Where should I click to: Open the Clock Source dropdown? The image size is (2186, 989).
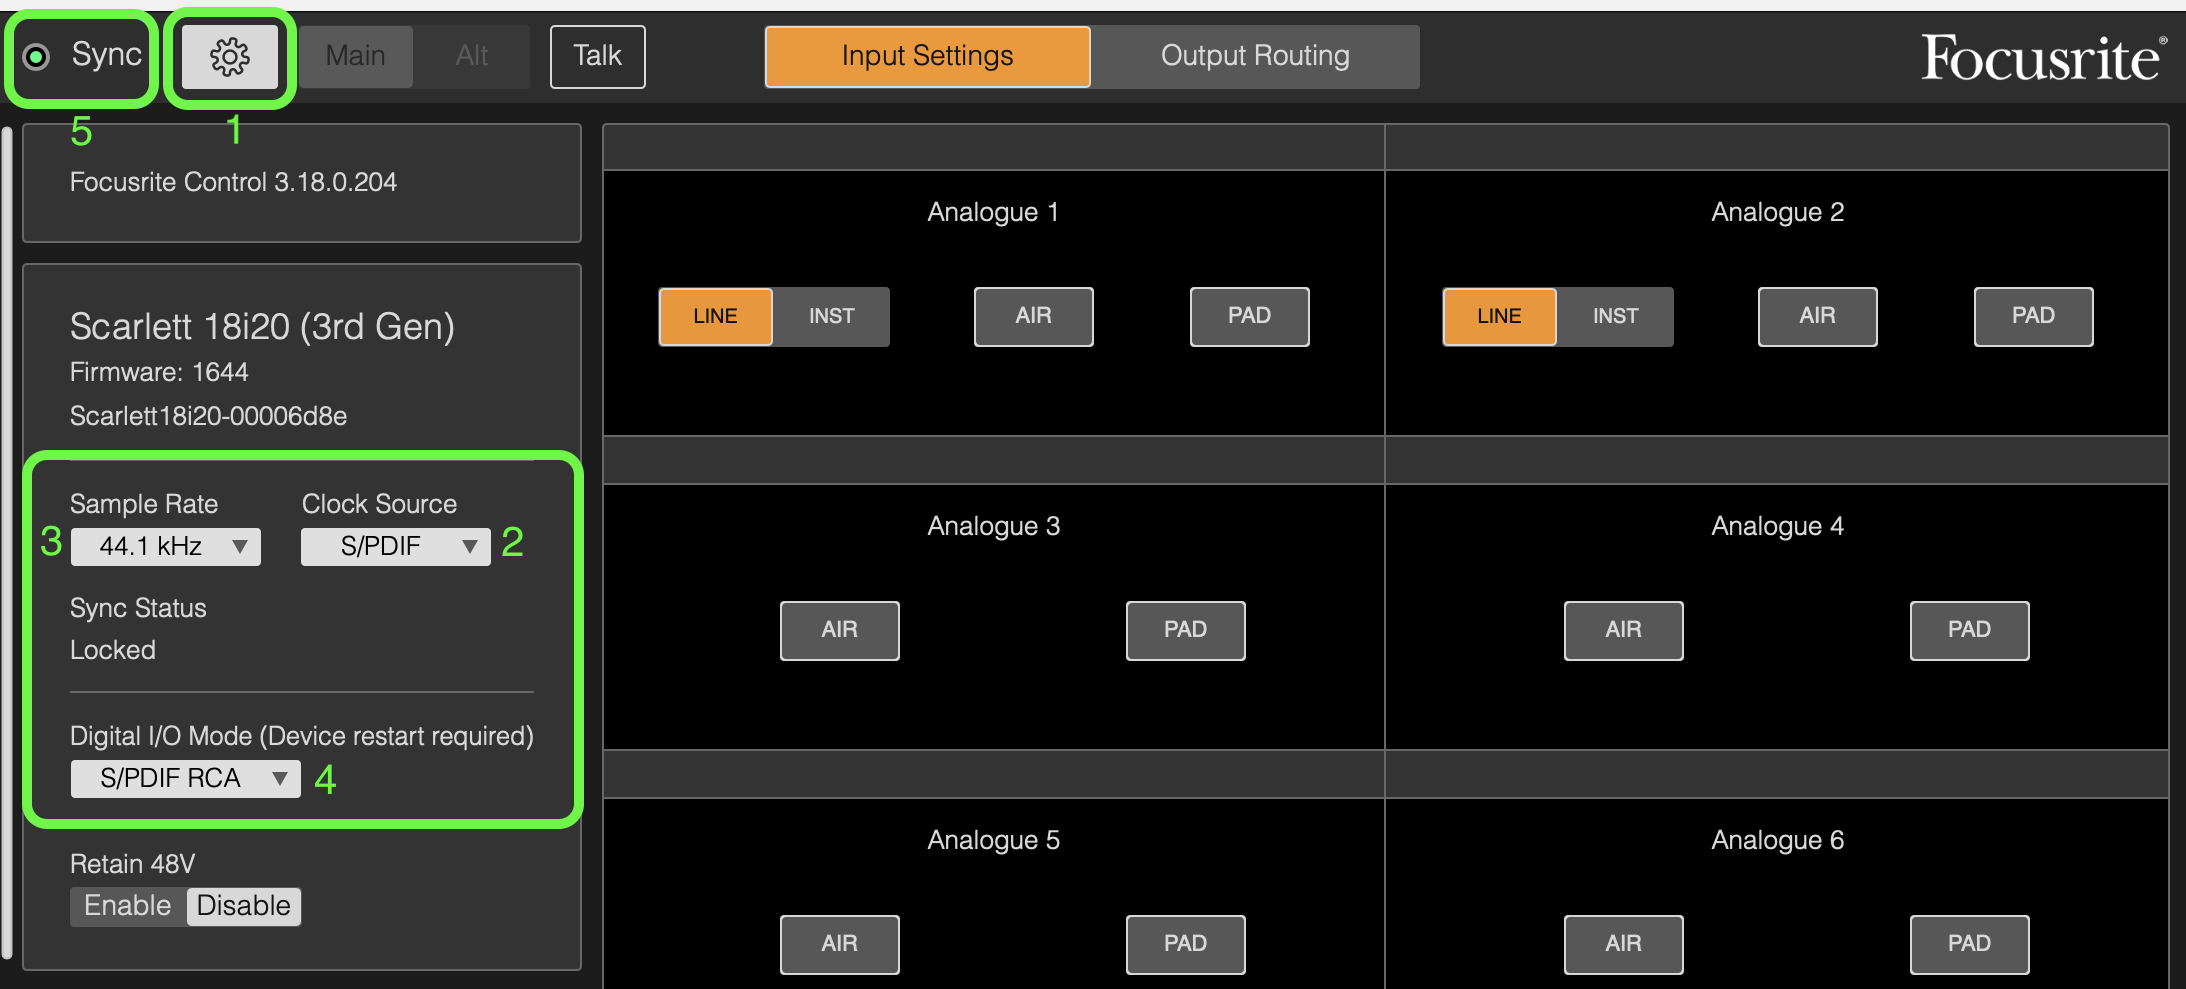tap(395, 546)
